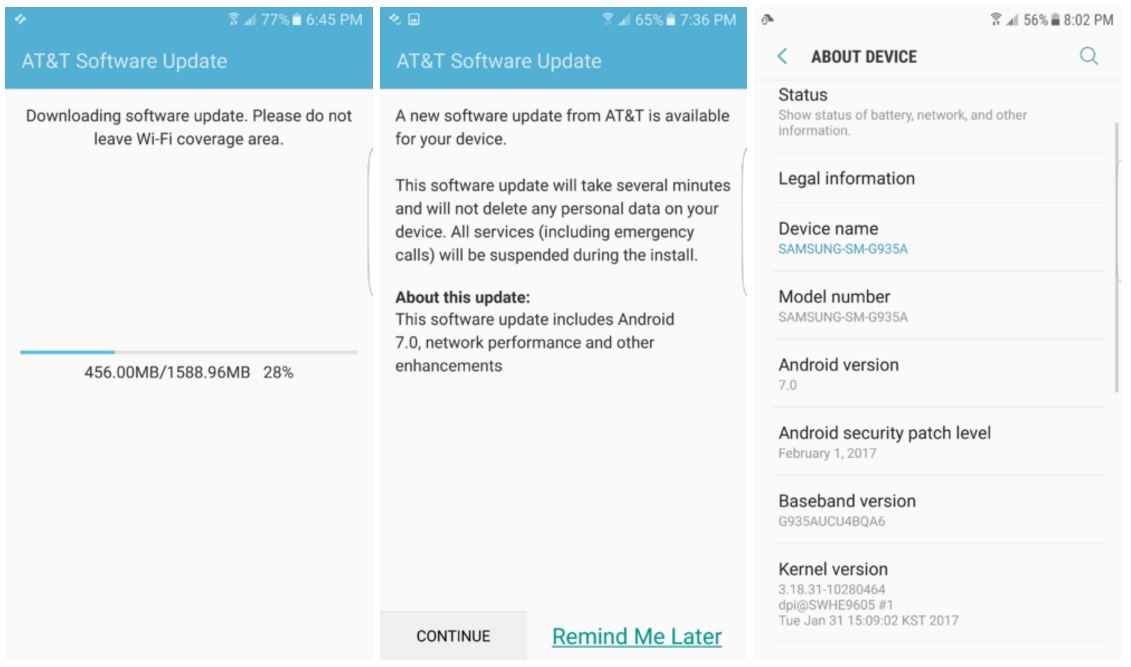Tap CONTINUE to install the update
Image resolution: width=1131 pixels, height=667 pixels.
tap(453, 635)
